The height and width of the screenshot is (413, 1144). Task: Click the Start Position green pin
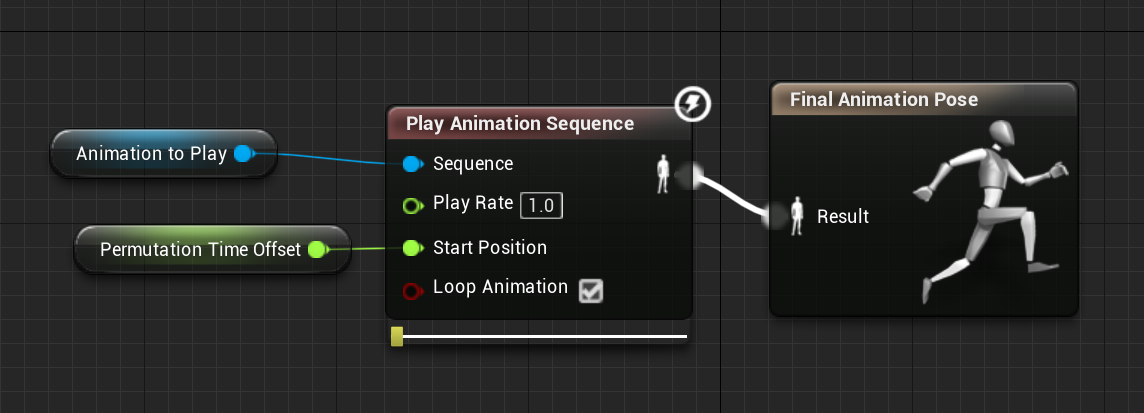[412, 248]
